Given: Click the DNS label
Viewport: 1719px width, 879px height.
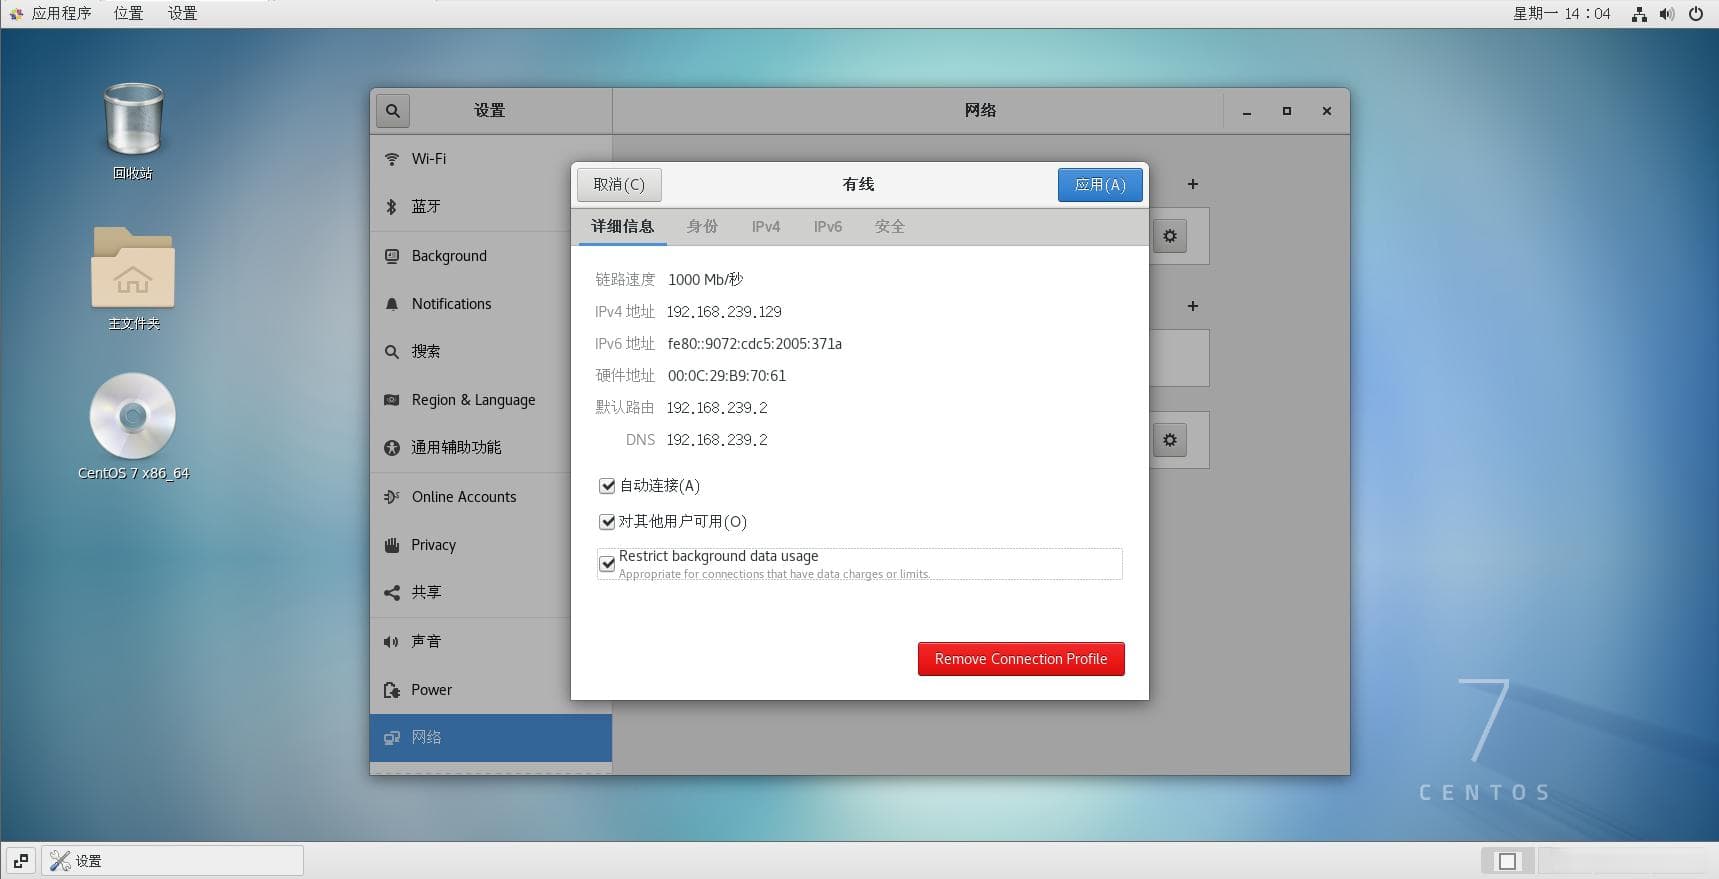Looking at the screenshot, I should (x=640, y=440).
